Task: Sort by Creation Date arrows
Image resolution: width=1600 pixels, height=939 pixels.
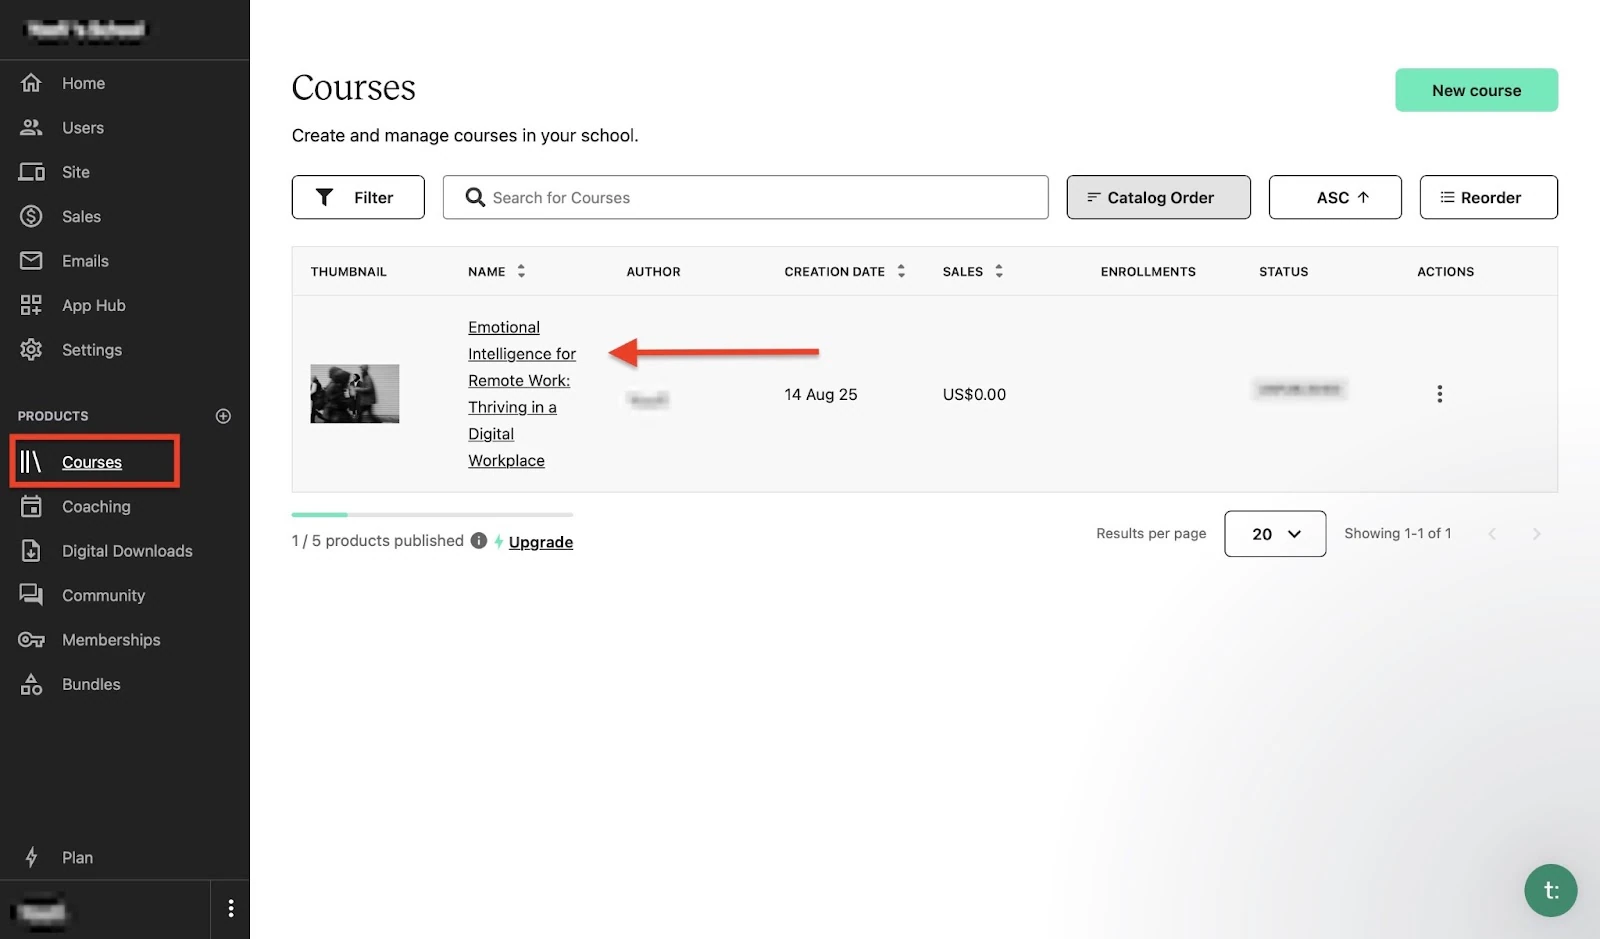Action: click(901, 271)
